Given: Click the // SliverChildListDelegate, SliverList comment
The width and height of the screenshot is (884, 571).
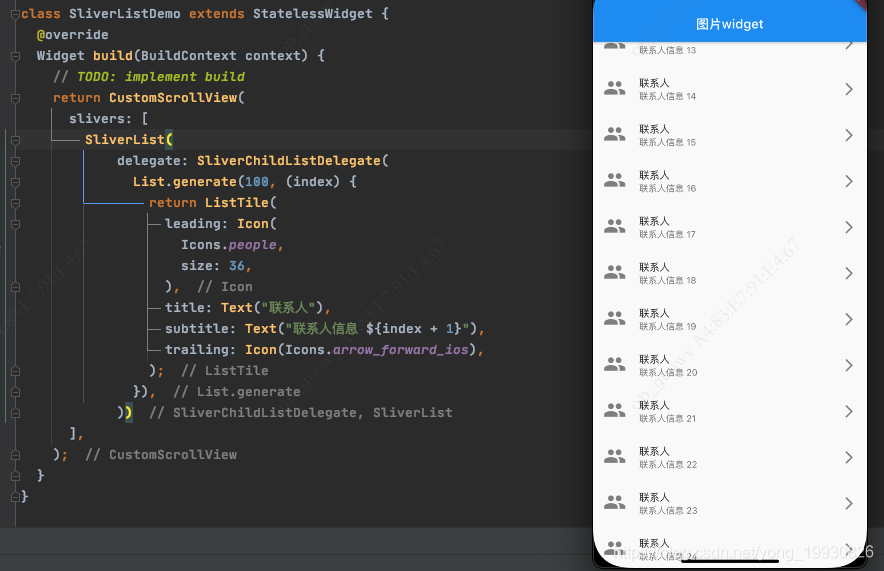Looking at the screenshot, I should (x=300, y=413).
